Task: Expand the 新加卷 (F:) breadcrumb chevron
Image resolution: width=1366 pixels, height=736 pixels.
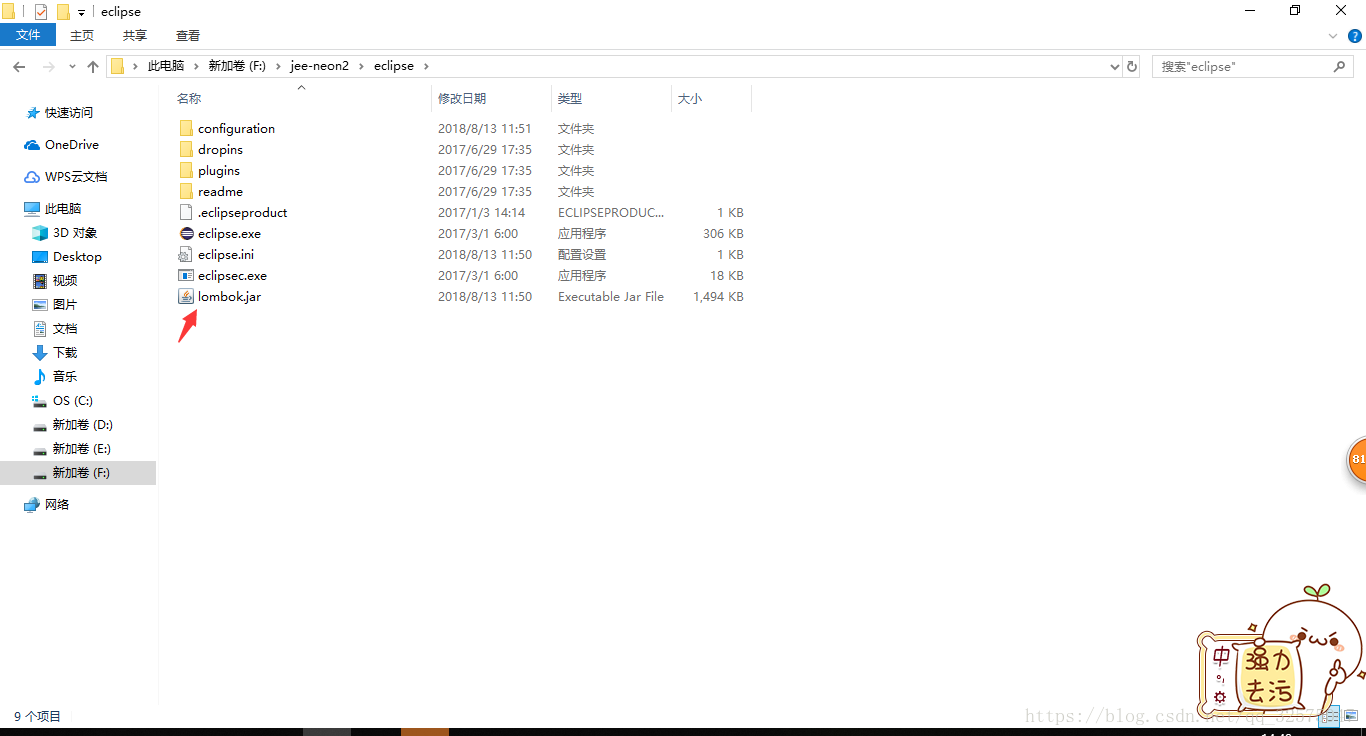Action: (279, 66)
